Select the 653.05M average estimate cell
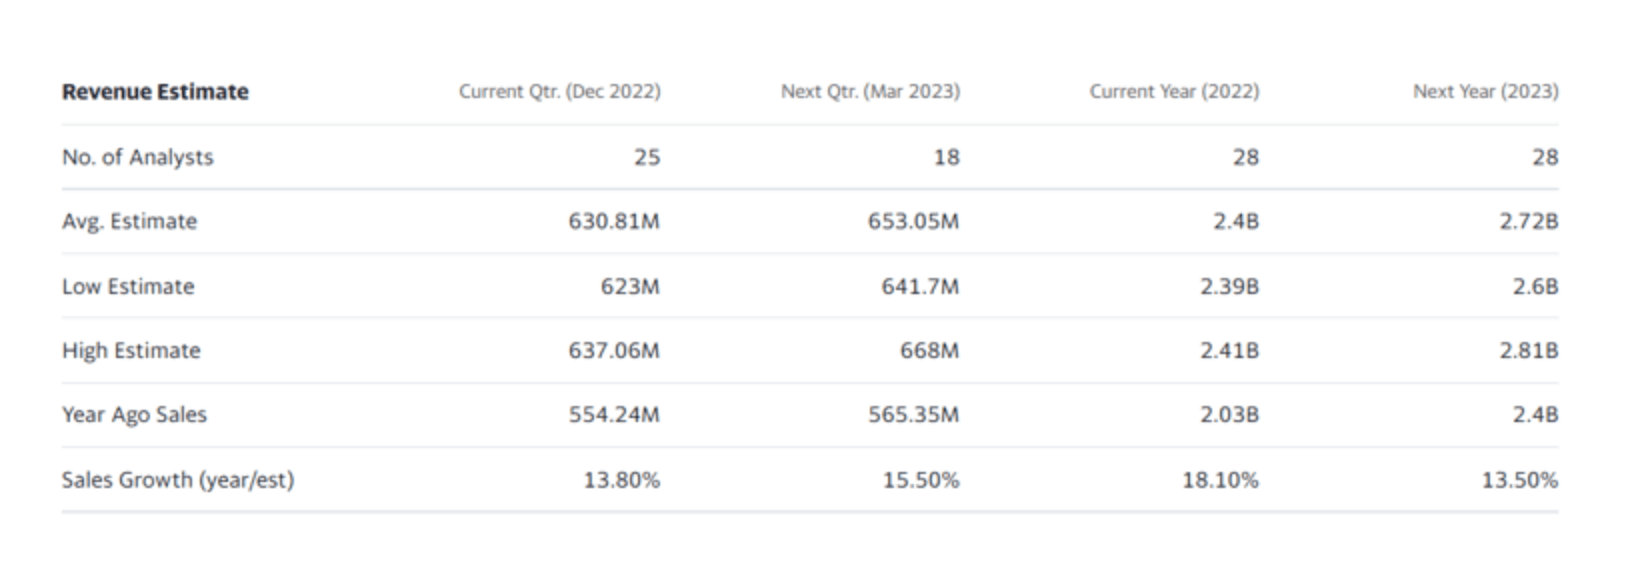Viewport: 1640px width, 586px height. [913, 221]
